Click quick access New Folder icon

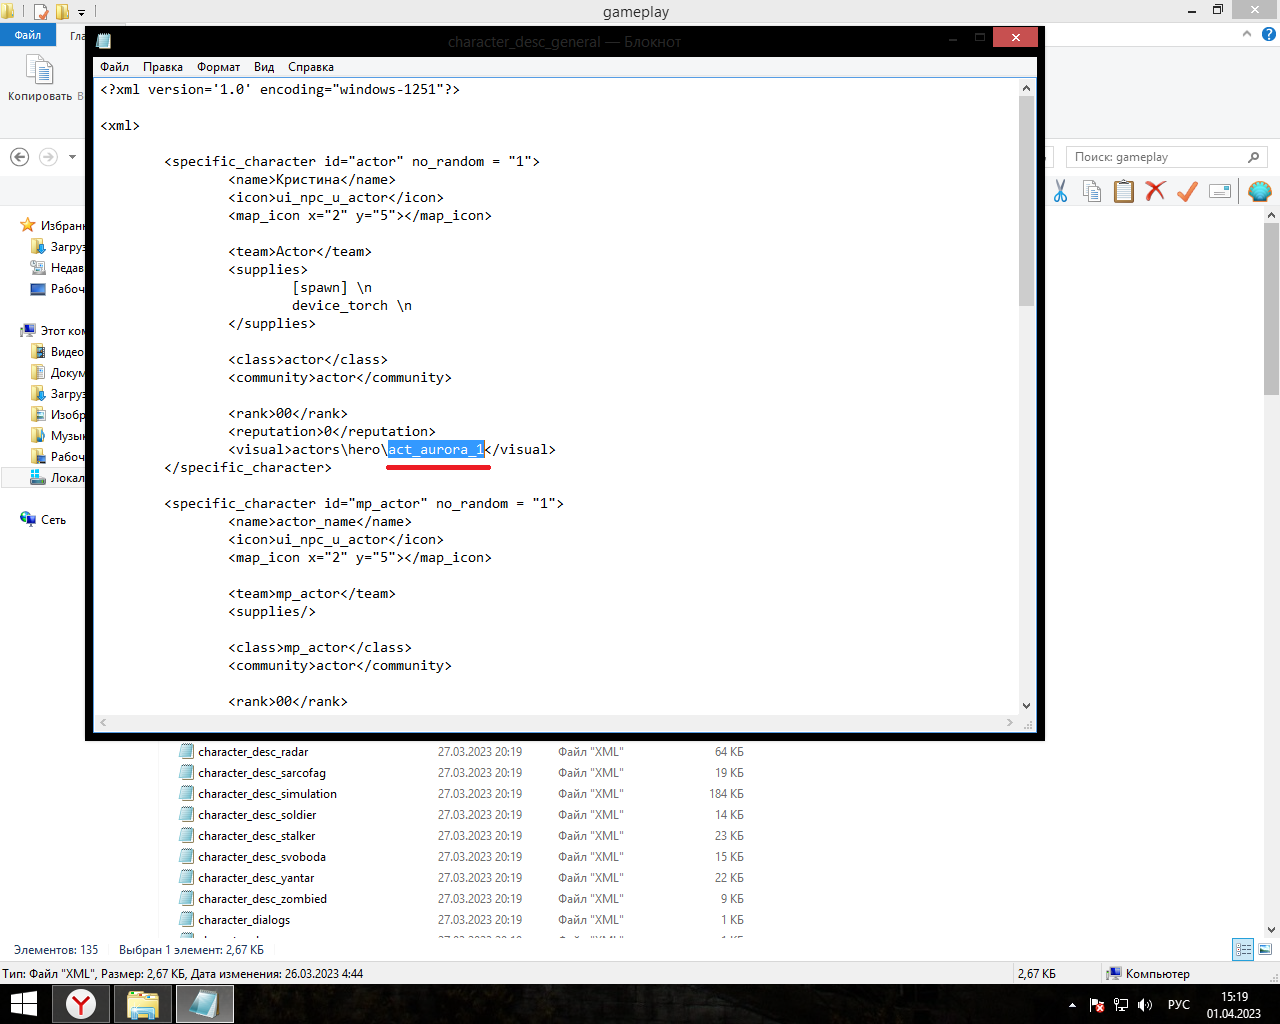62,12
